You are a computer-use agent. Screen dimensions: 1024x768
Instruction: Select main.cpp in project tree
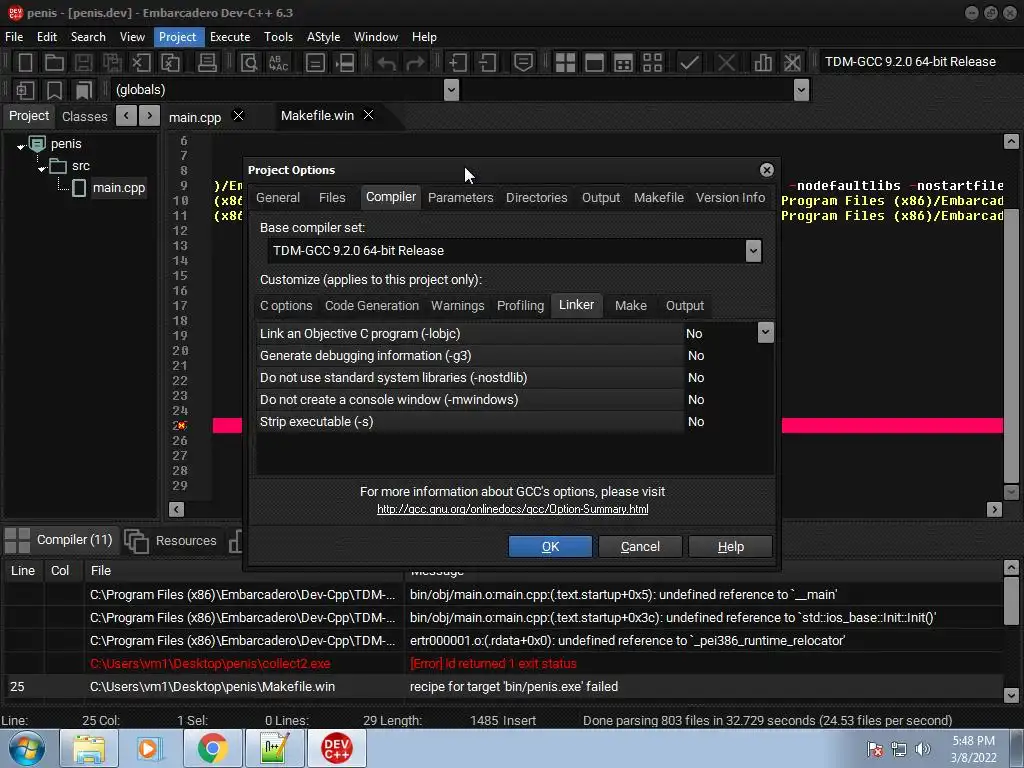point(118,188)
